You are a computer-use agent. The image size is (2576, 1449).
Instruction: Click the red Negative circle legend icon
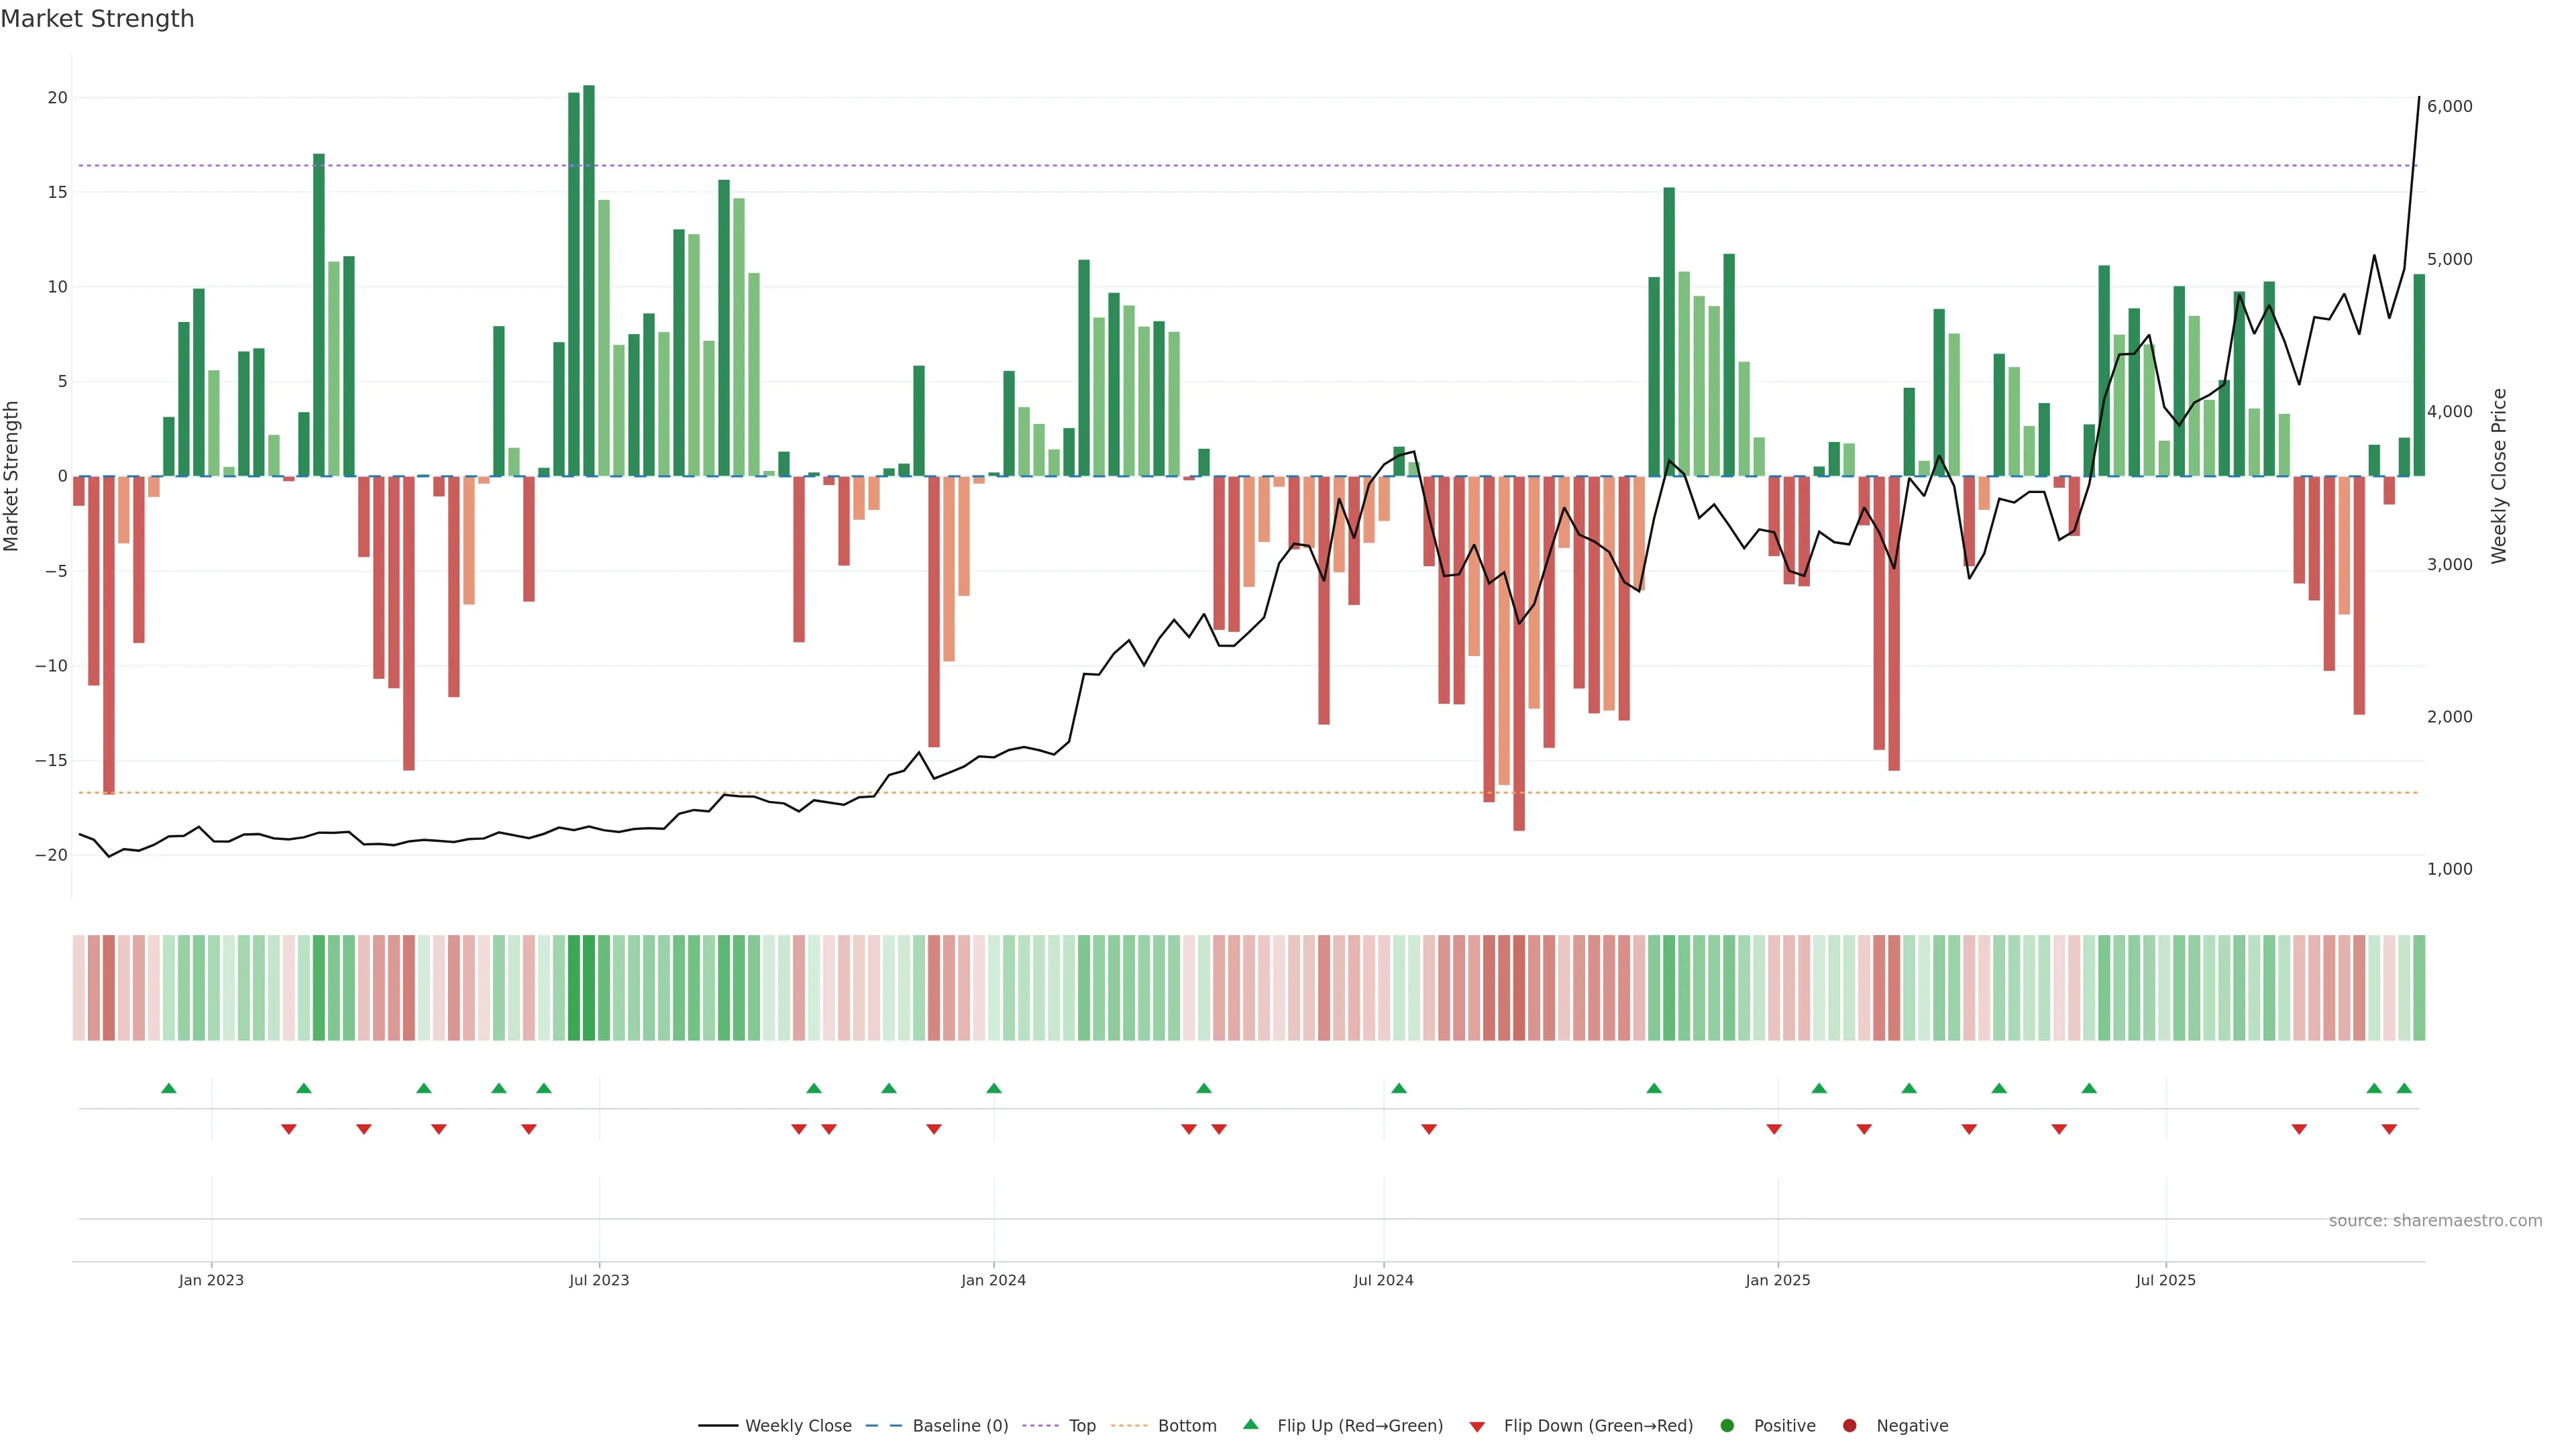pyautogui.click(x=1849, y=1425)
